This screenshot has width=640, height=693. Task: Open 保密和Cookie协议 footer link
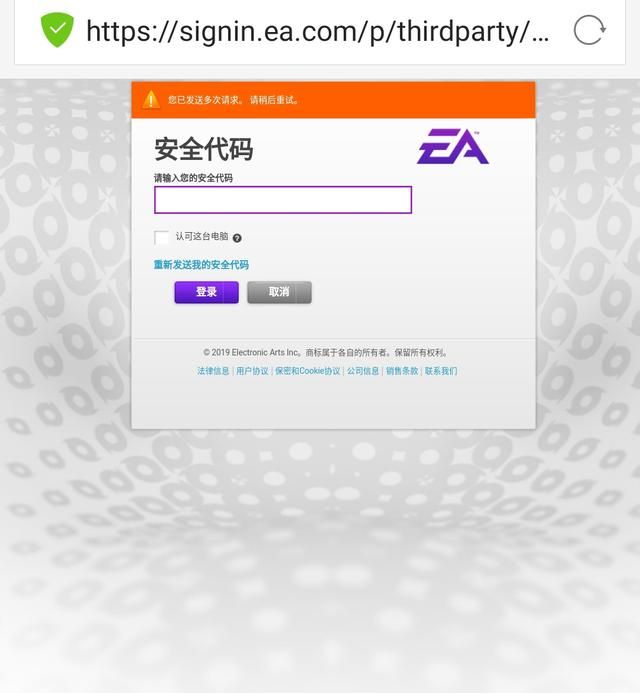308,371
